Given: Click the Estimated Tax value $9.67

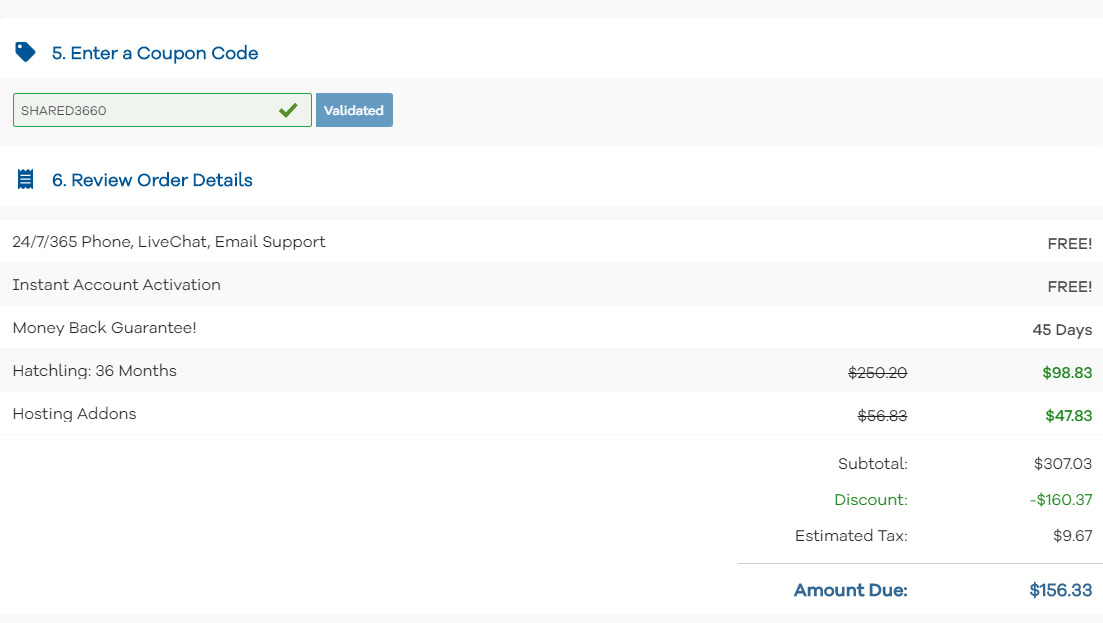Looking at the screenshot, I should pyautogui.click(x=1073, y=535).
